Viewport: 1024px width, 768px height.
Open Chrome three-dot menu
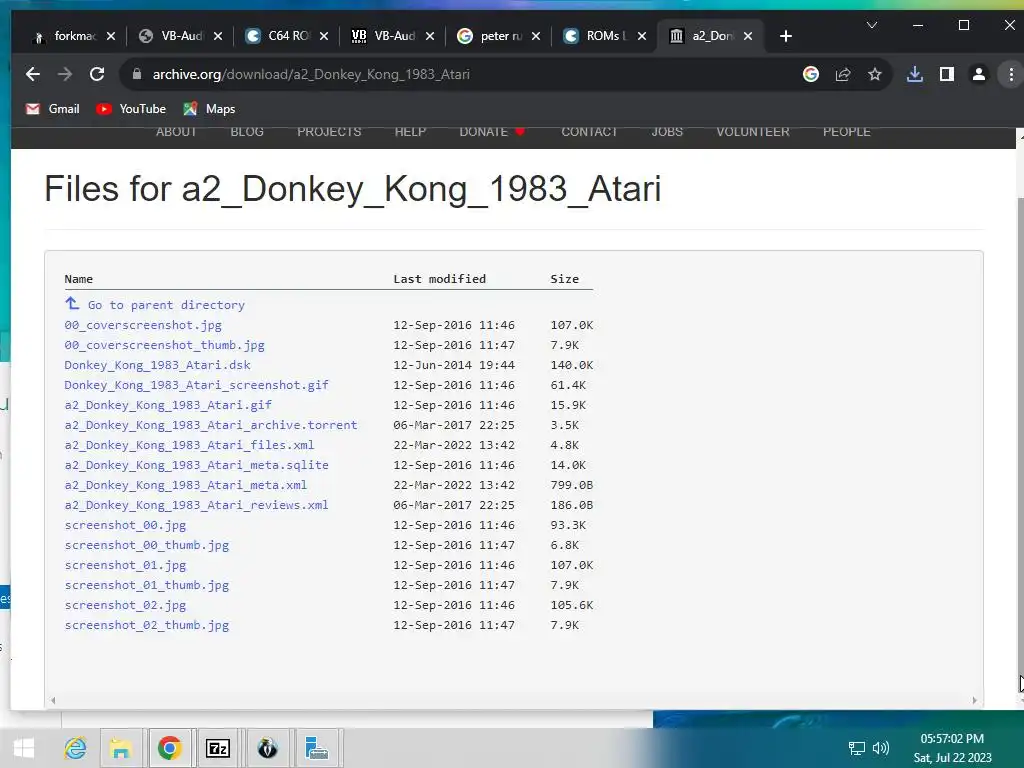(1011, 74)
